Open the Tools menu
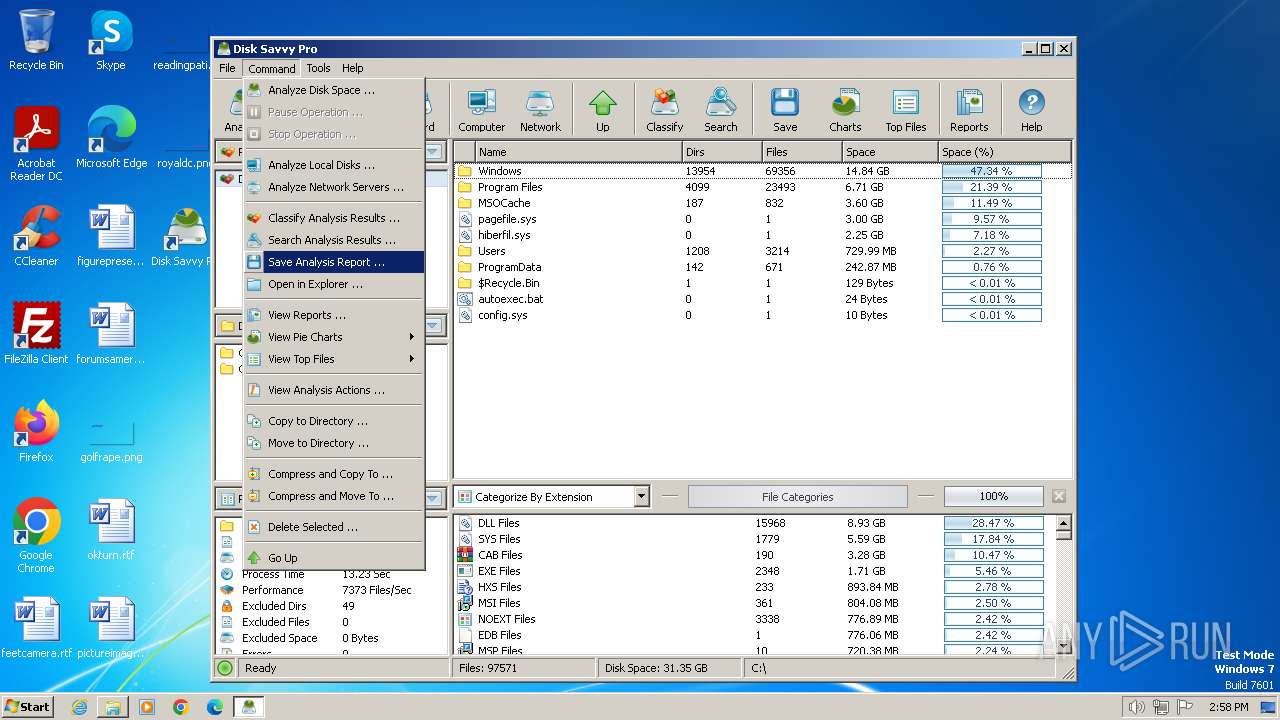This screenshot has width=1280, height=720. click(318, 68)
